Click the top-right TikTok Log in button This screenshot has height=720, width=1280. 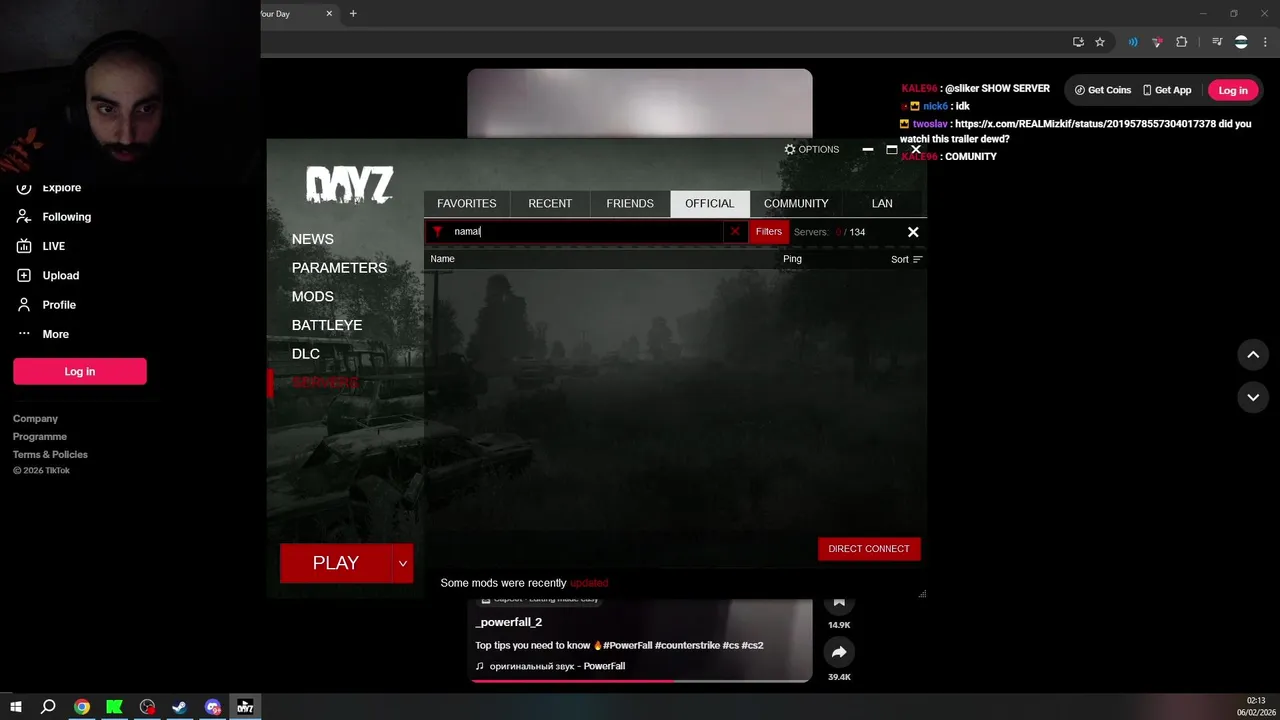tap(1233, 90)
